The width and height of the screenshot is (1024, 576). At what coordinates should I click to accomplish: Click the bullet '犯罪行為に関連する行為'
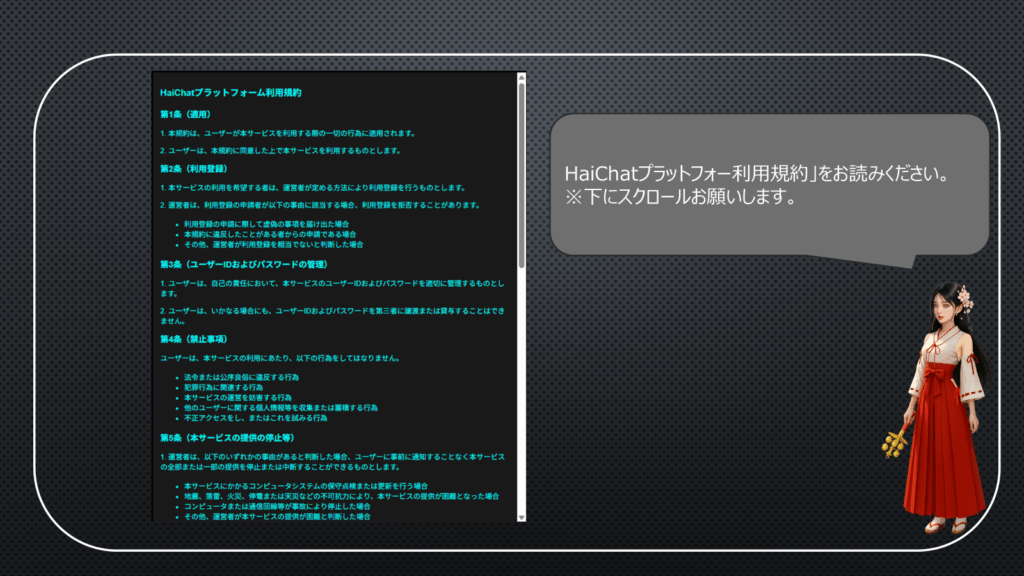click(223, 387)
